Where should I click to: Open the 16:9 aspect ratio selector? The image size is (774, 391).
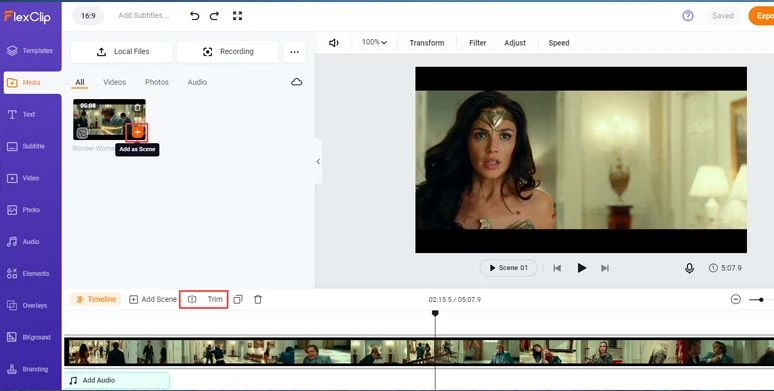[x=88, y=16]
